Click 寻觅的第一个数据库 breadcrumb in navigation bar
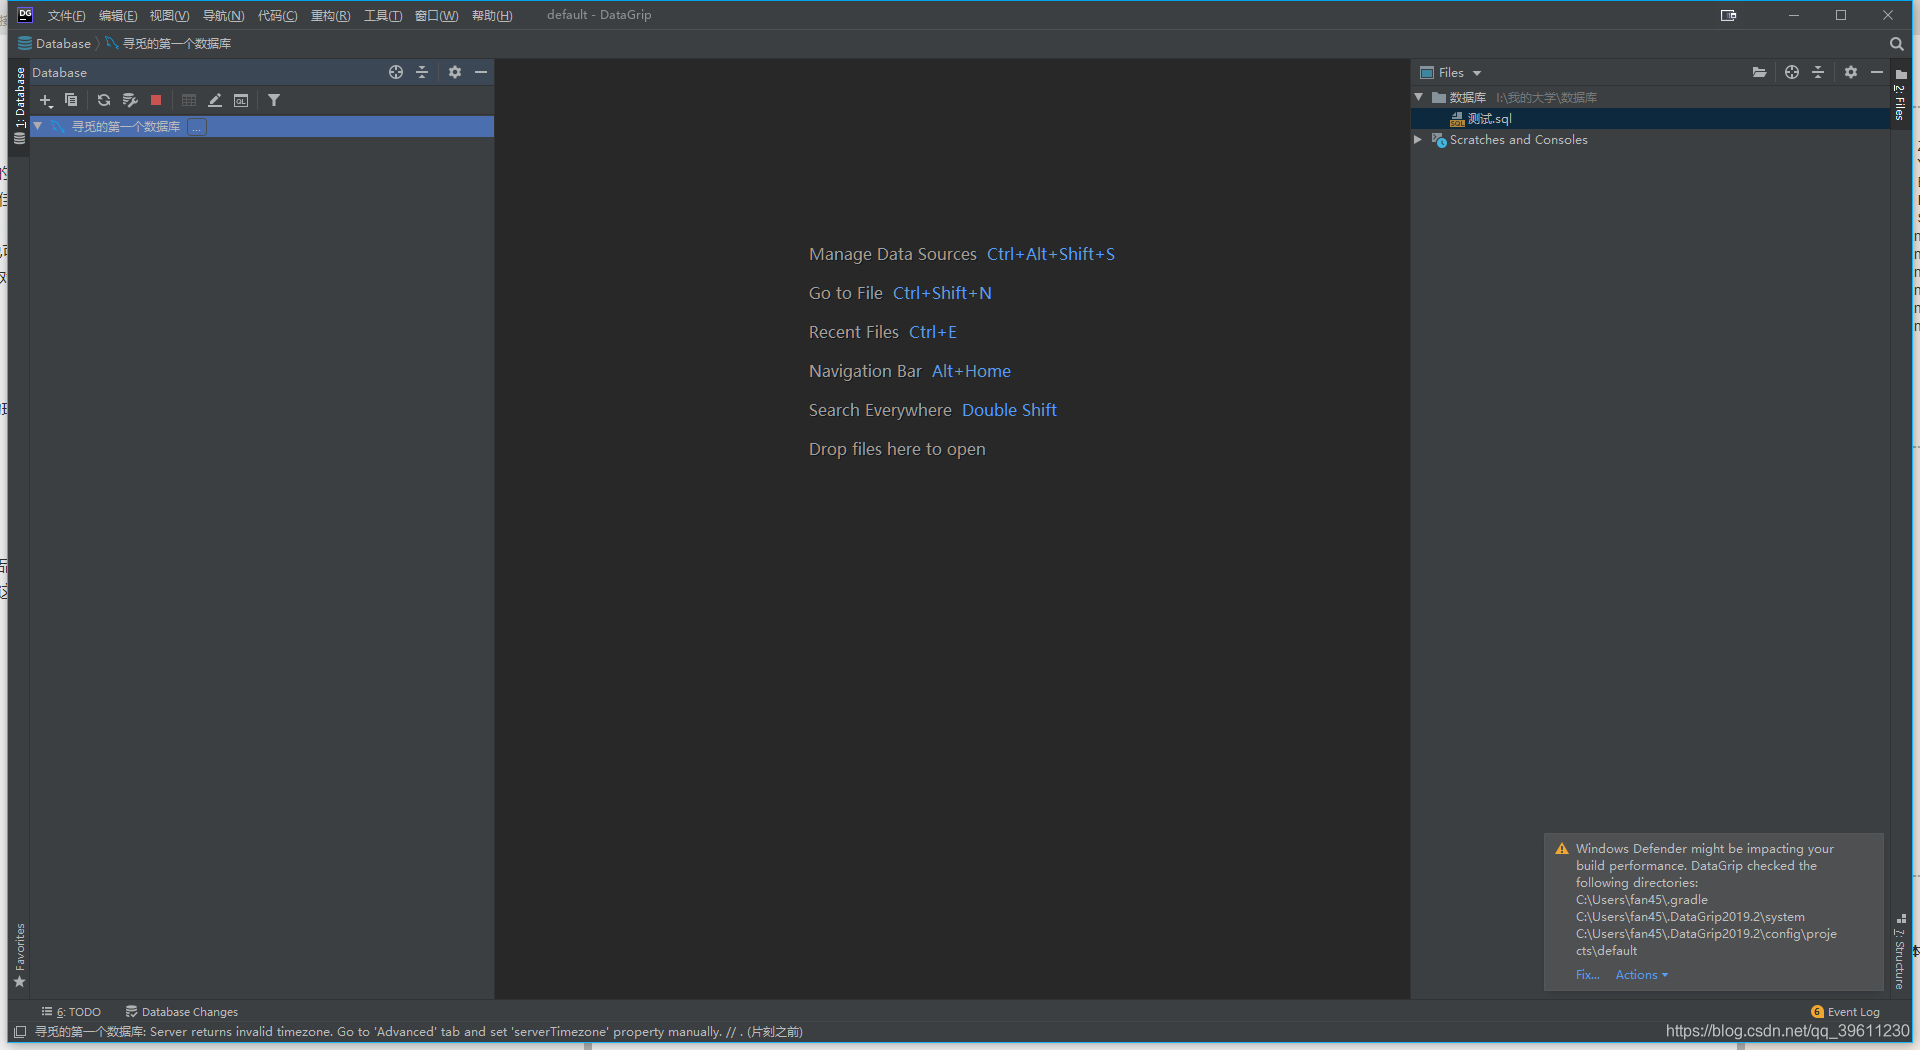Screen dimensions: 1920x1050 click(x=168, y=44)
